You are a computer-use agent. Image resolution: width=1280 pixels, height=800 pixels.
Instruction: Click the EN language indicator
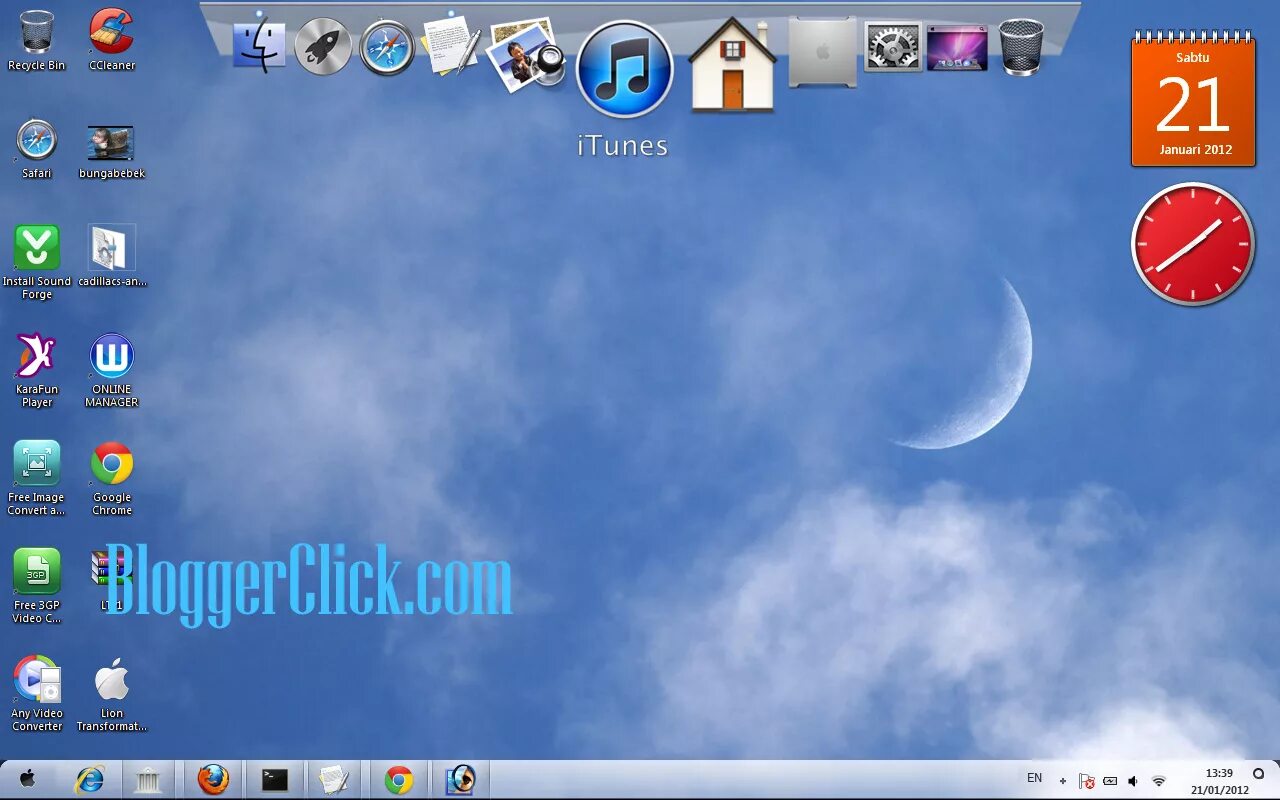(x=1034, y=778)
